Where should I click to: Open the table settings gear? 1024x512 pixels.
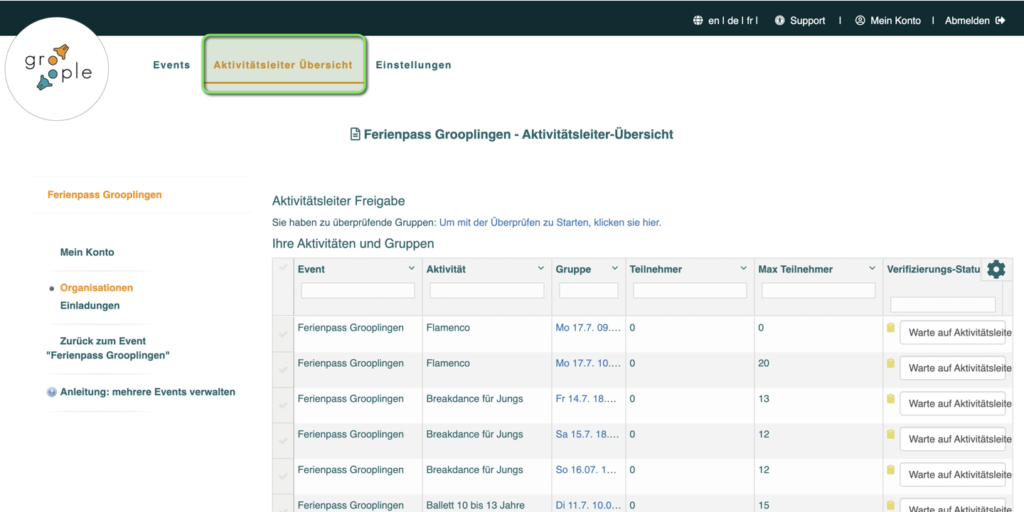(x=996, y=269)
